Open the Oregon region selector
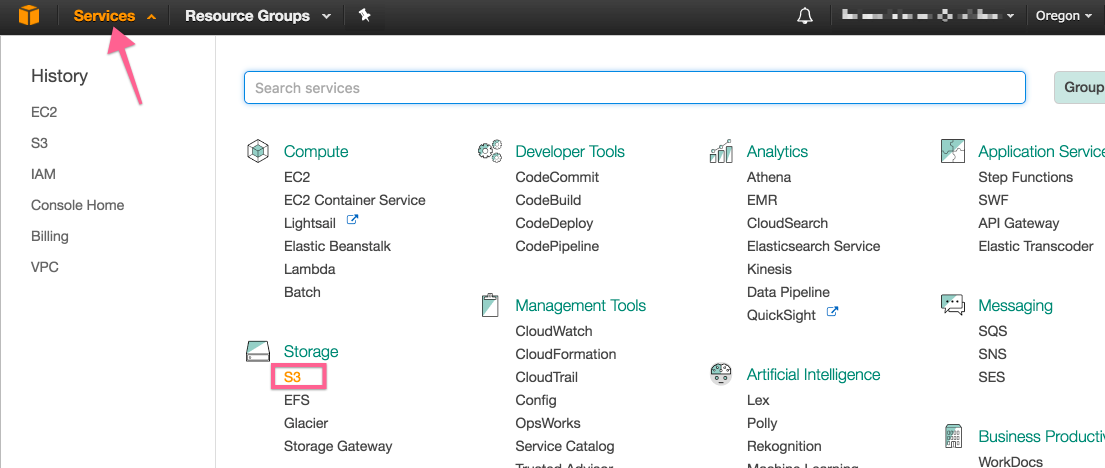Screen dimensions: 1105x468 [1063, 16]
